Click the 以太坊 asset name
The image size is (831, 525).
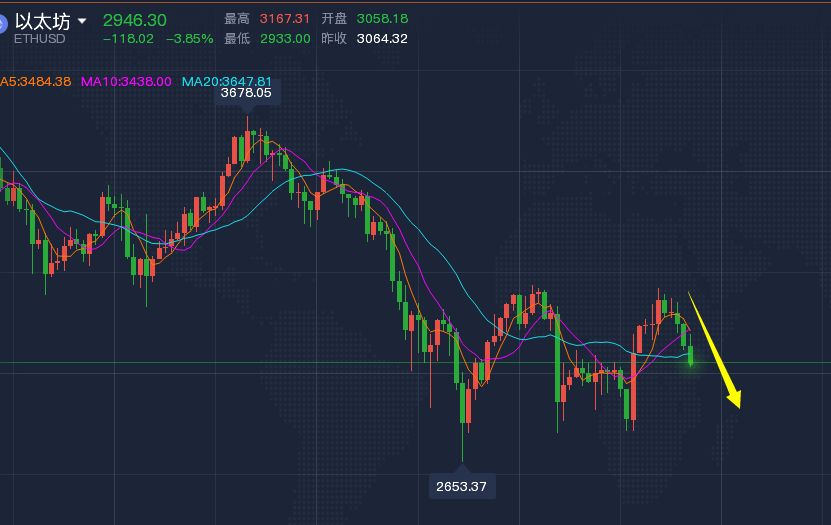(x=43, y=21)
